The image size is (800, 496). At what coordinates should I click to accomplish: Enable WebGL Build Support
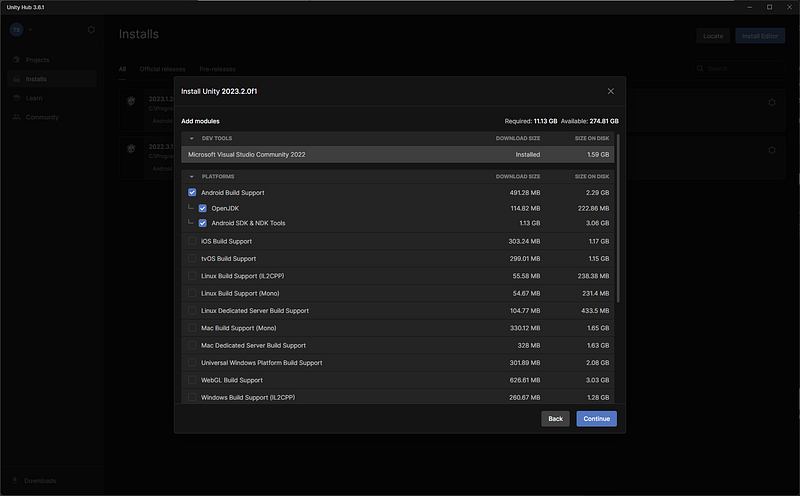192,380
